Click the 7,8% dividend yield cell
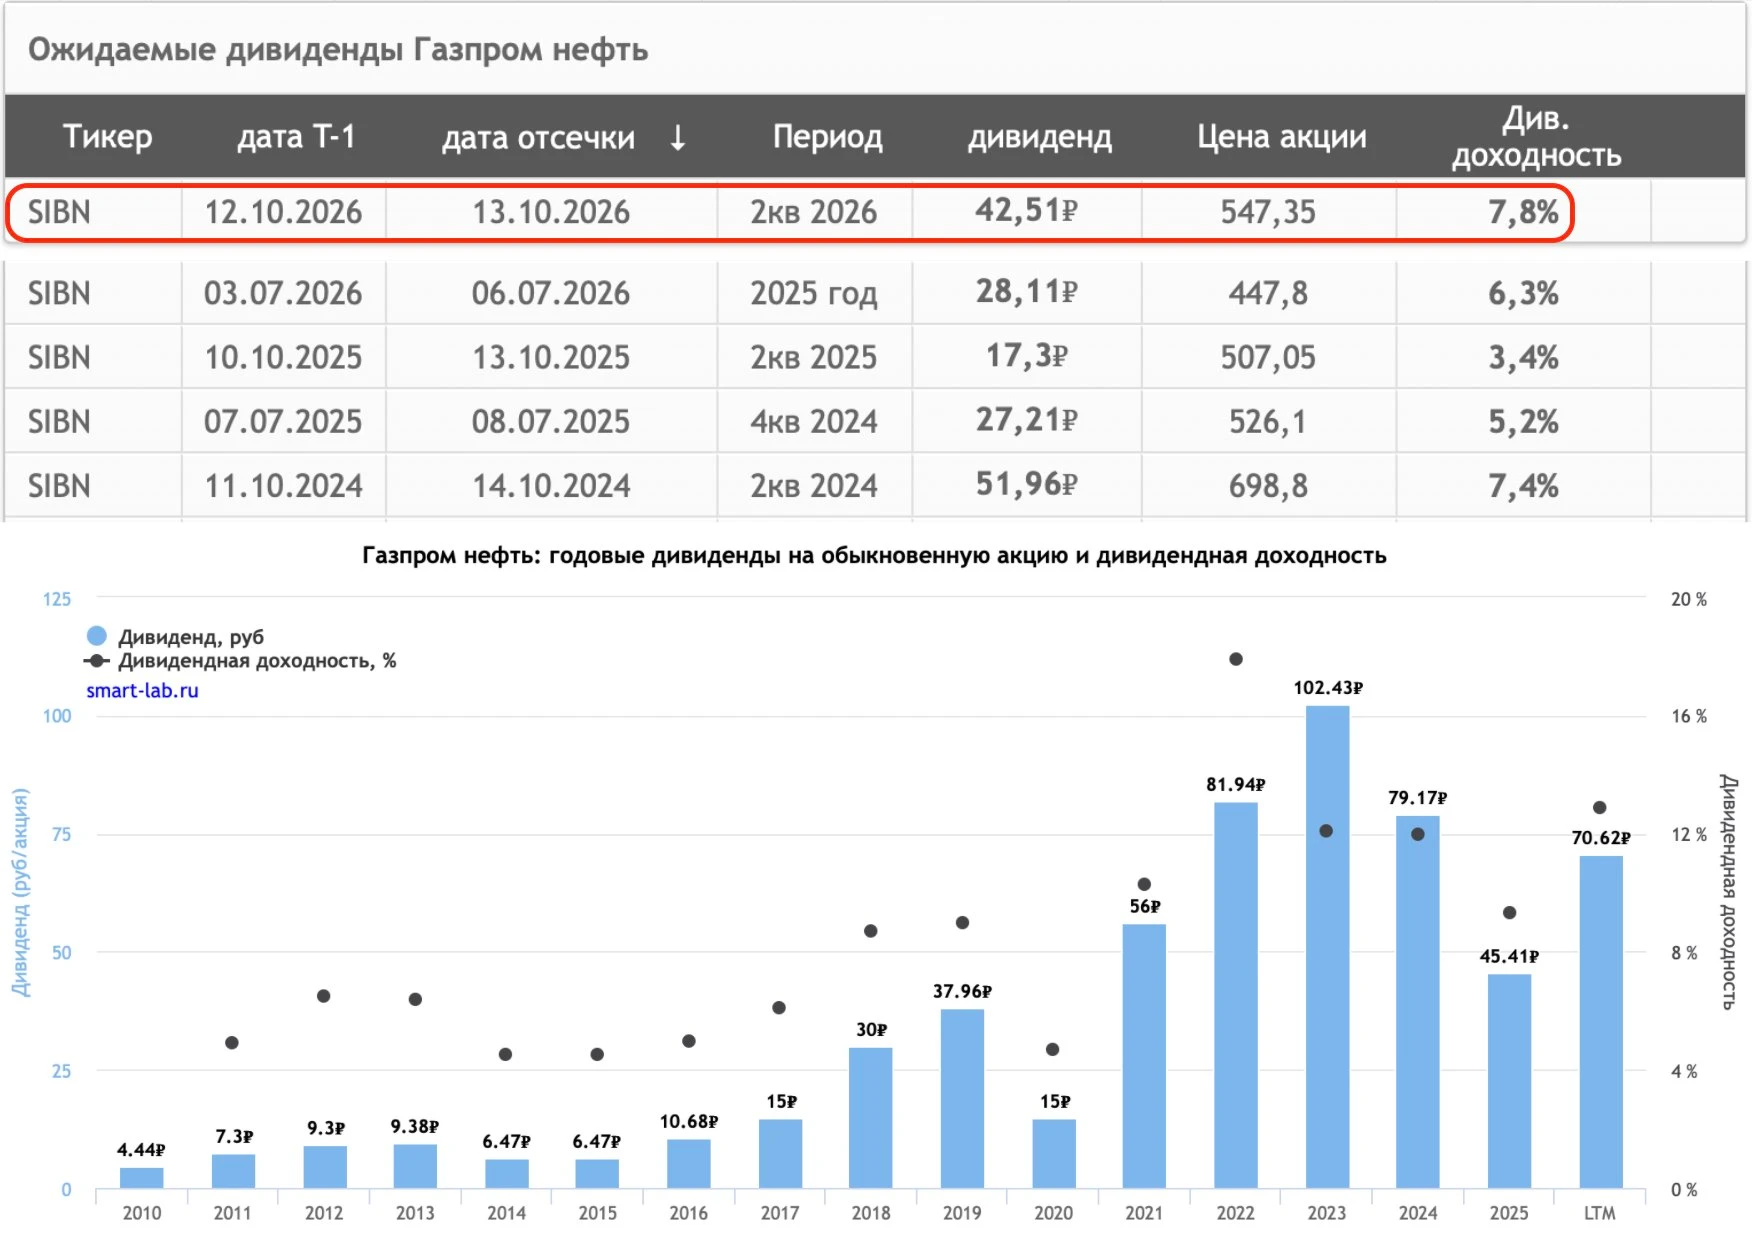 coord(1523,212)
